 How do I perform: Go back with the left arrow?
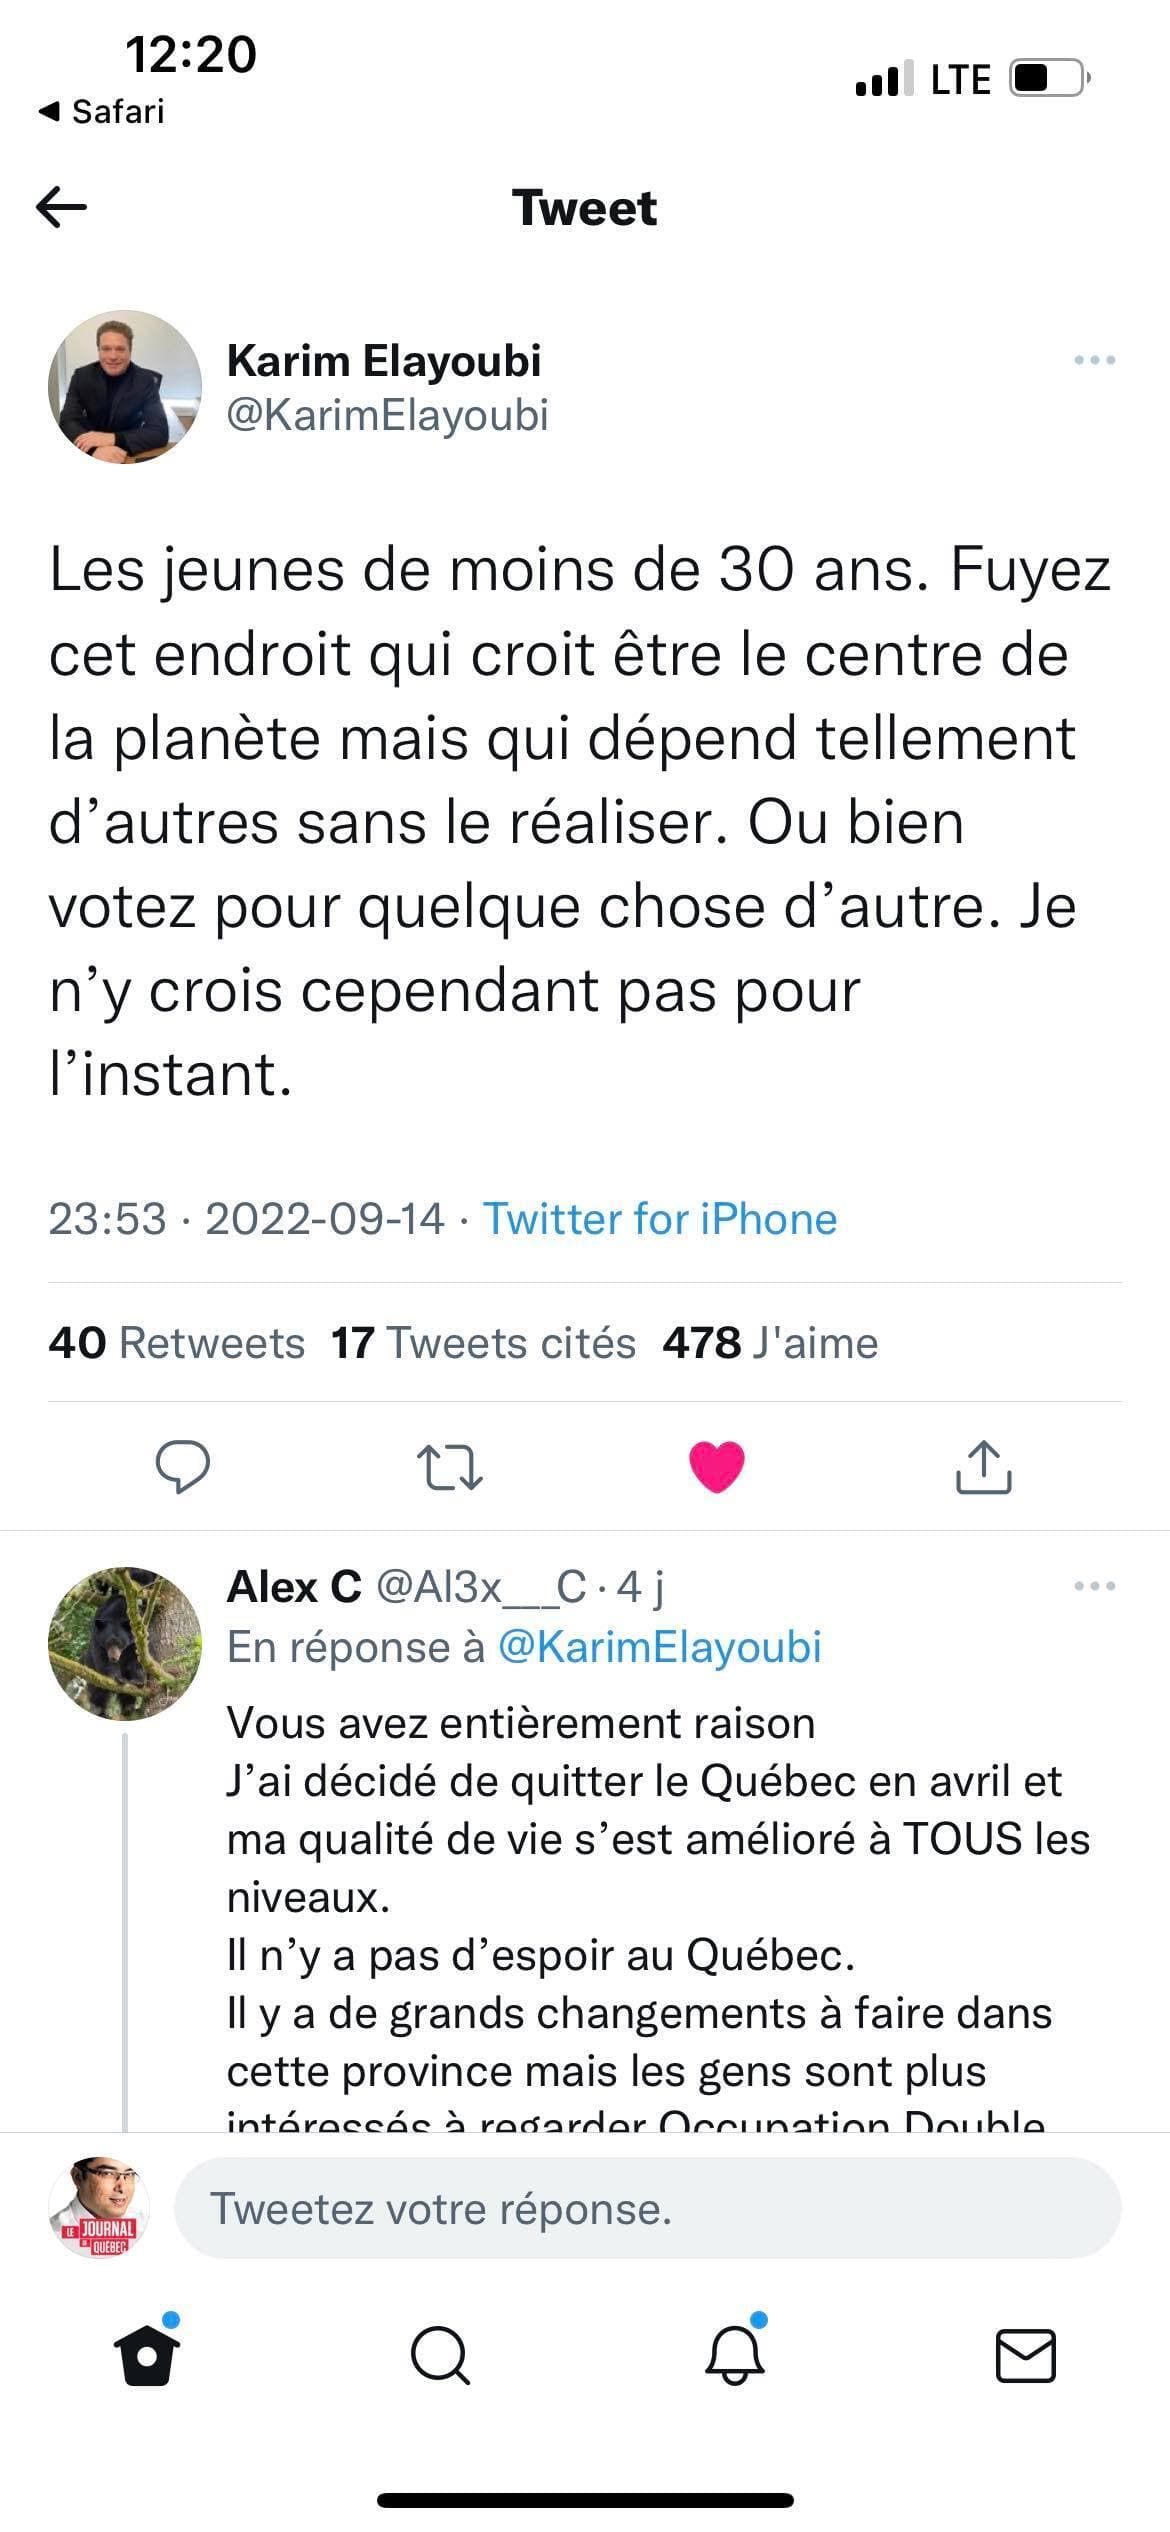(62, 208)
